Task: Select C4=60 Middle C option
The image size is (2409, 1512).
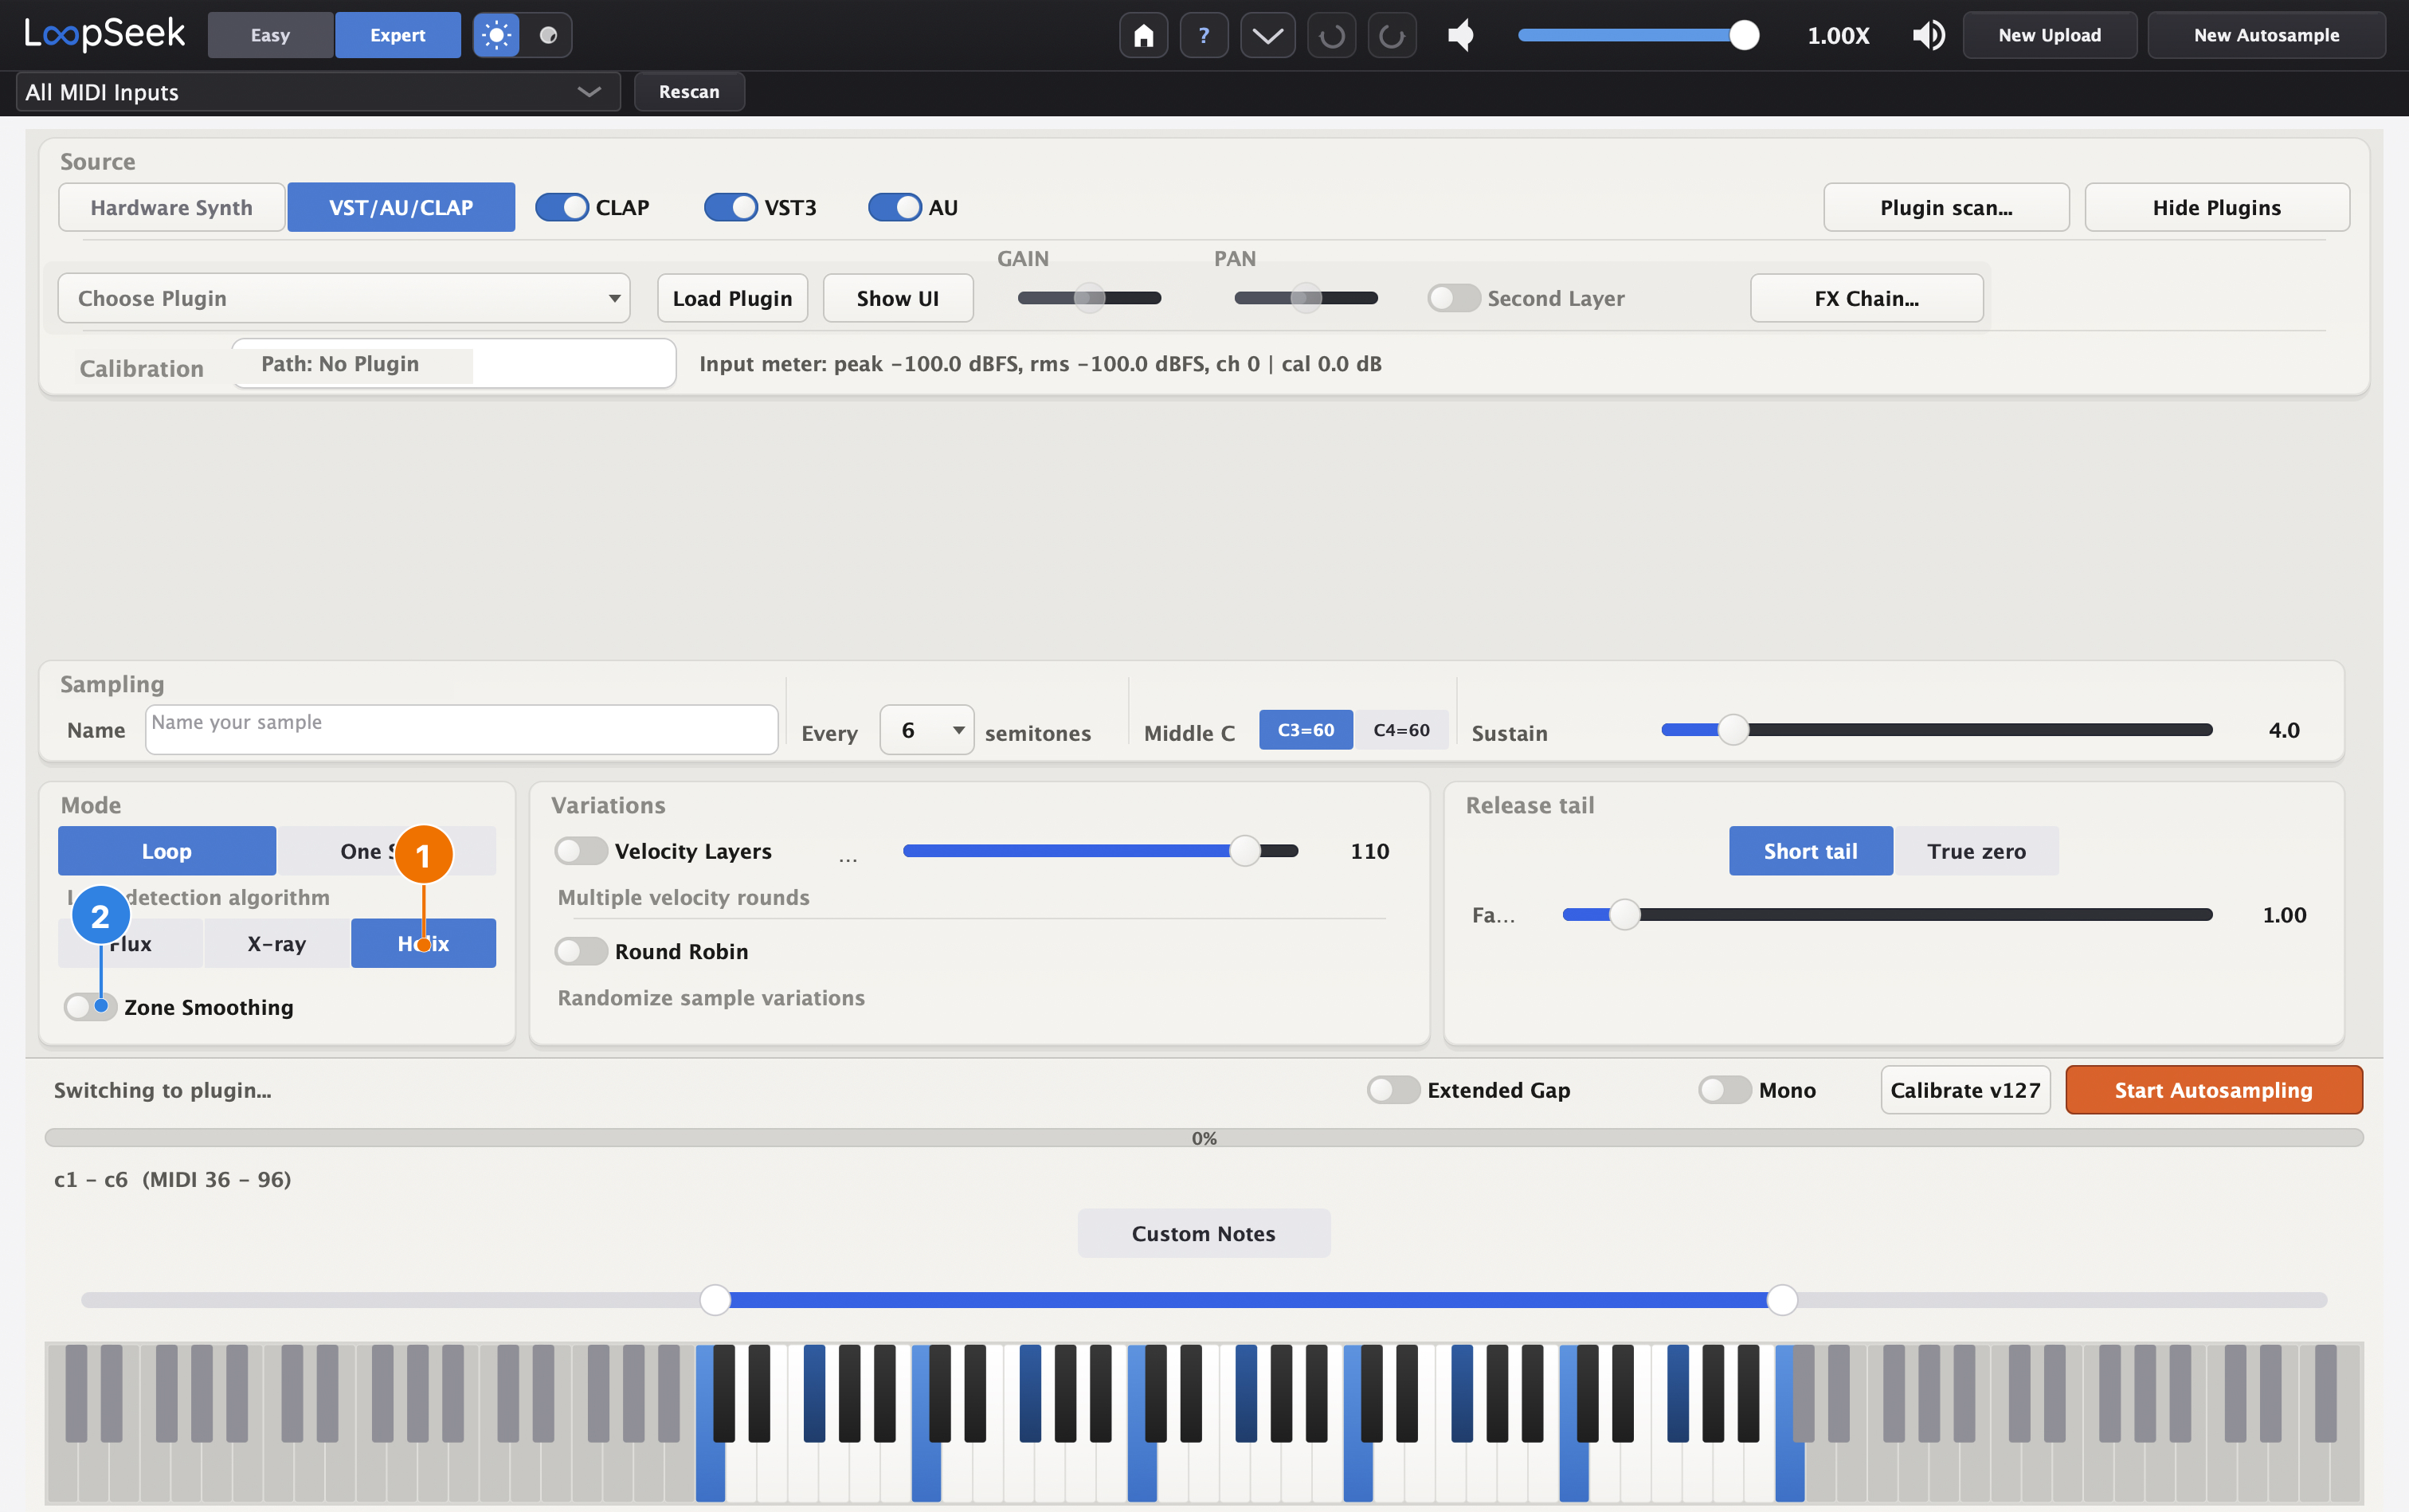Action: click(1401, 730)
